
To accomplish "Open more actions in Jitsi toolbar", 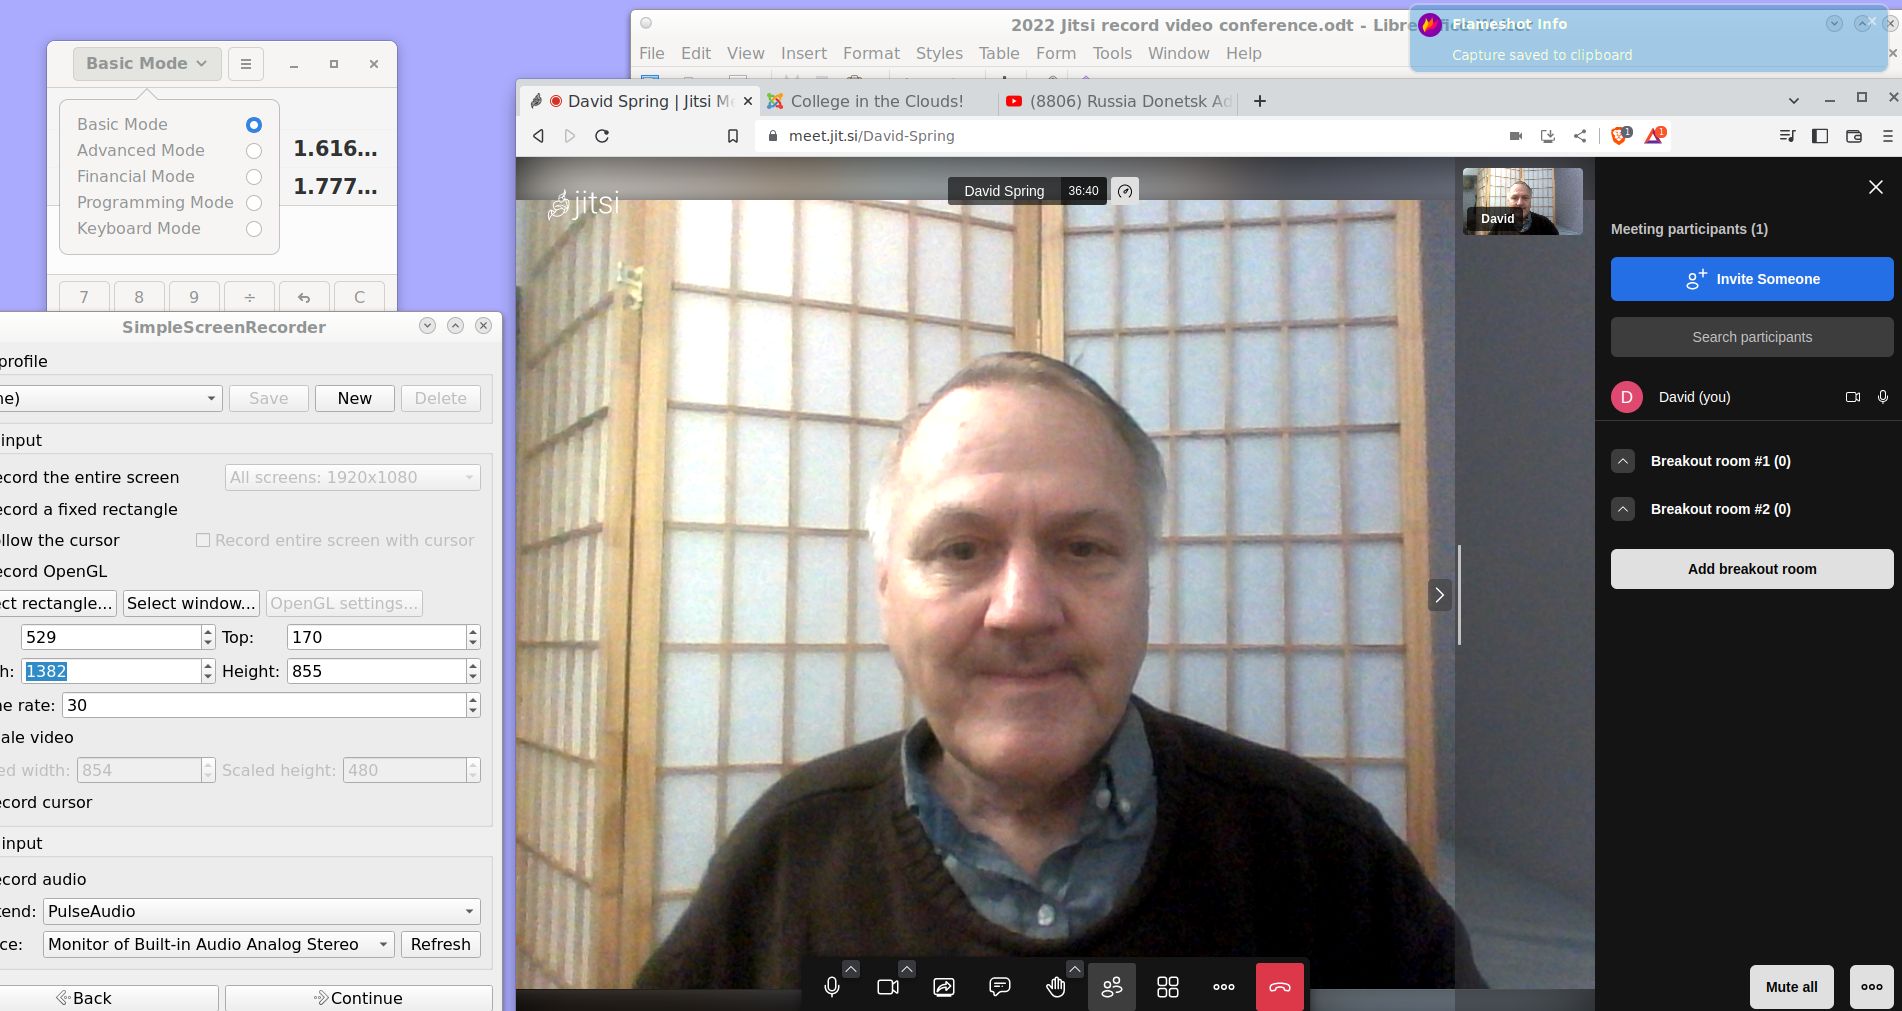I will tap(1224, 987).
